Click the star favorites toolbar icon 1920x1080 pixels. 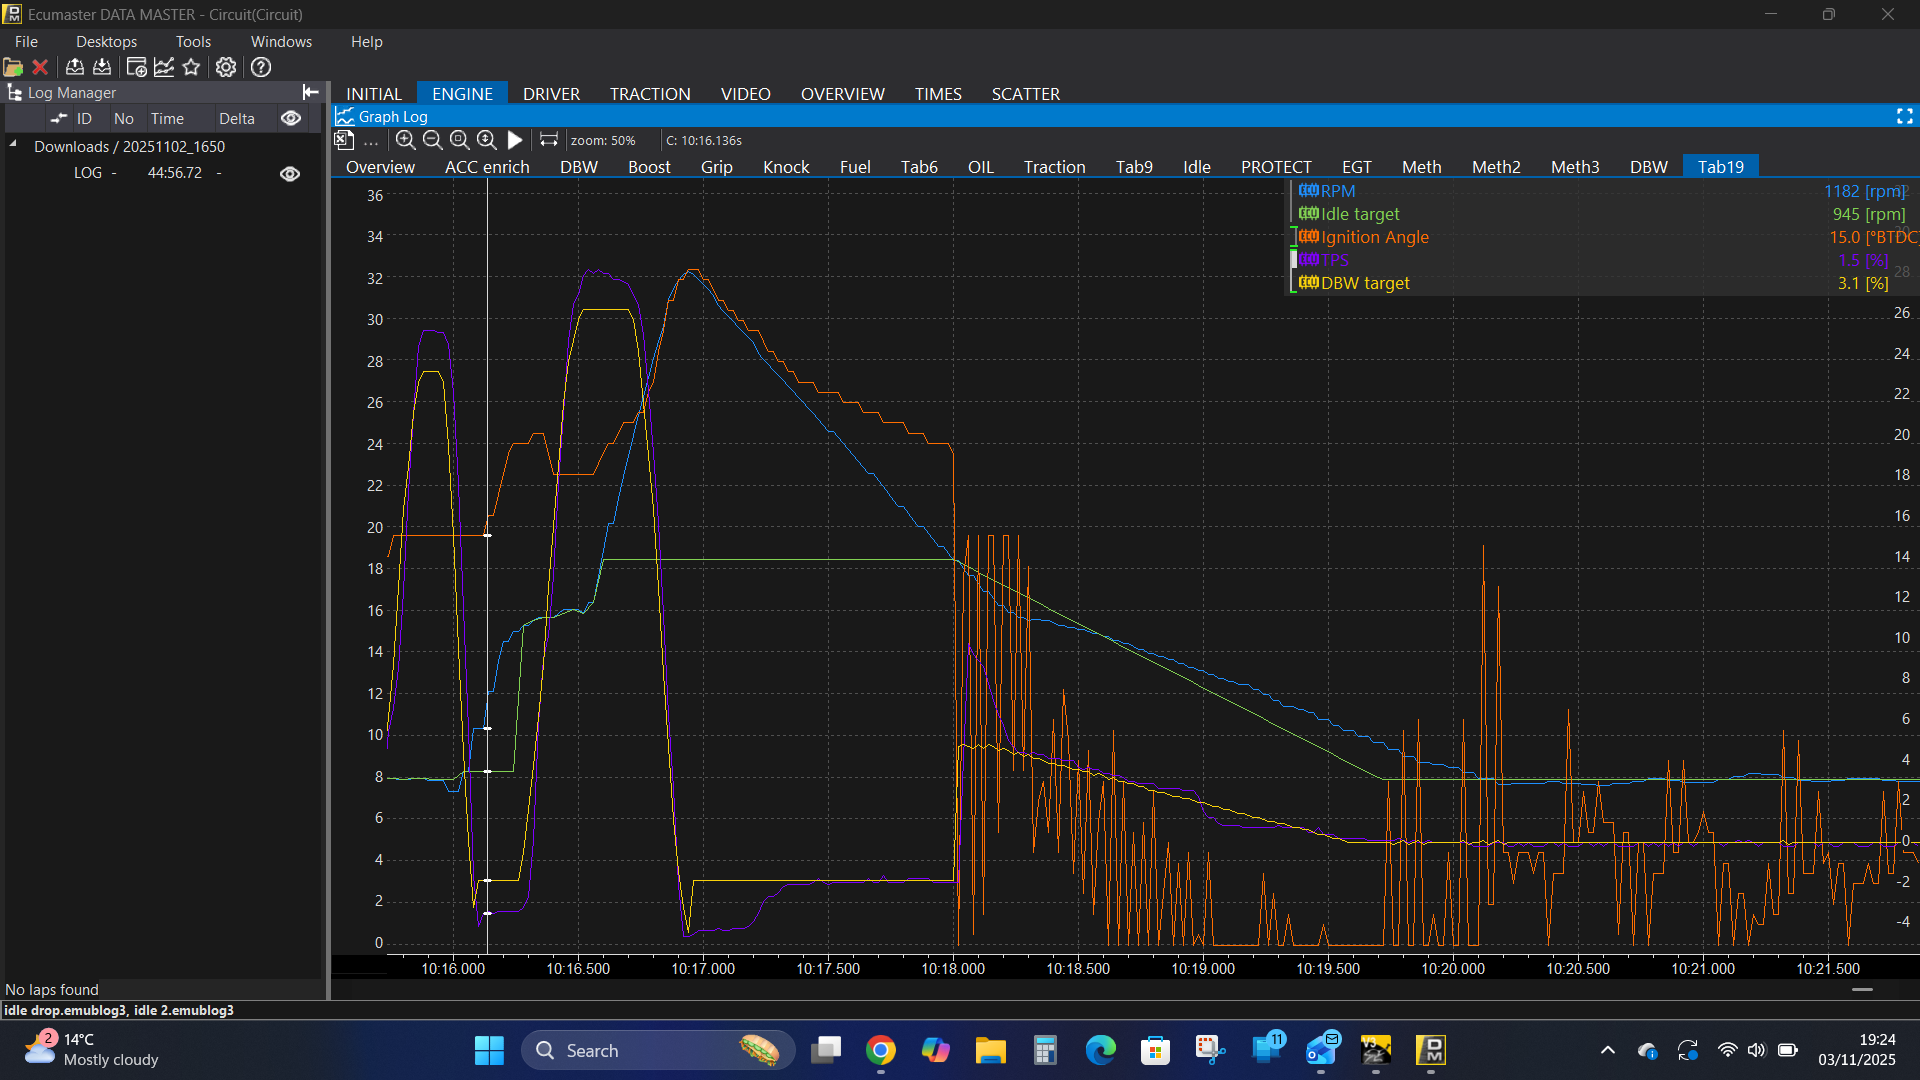coord(191,67)
